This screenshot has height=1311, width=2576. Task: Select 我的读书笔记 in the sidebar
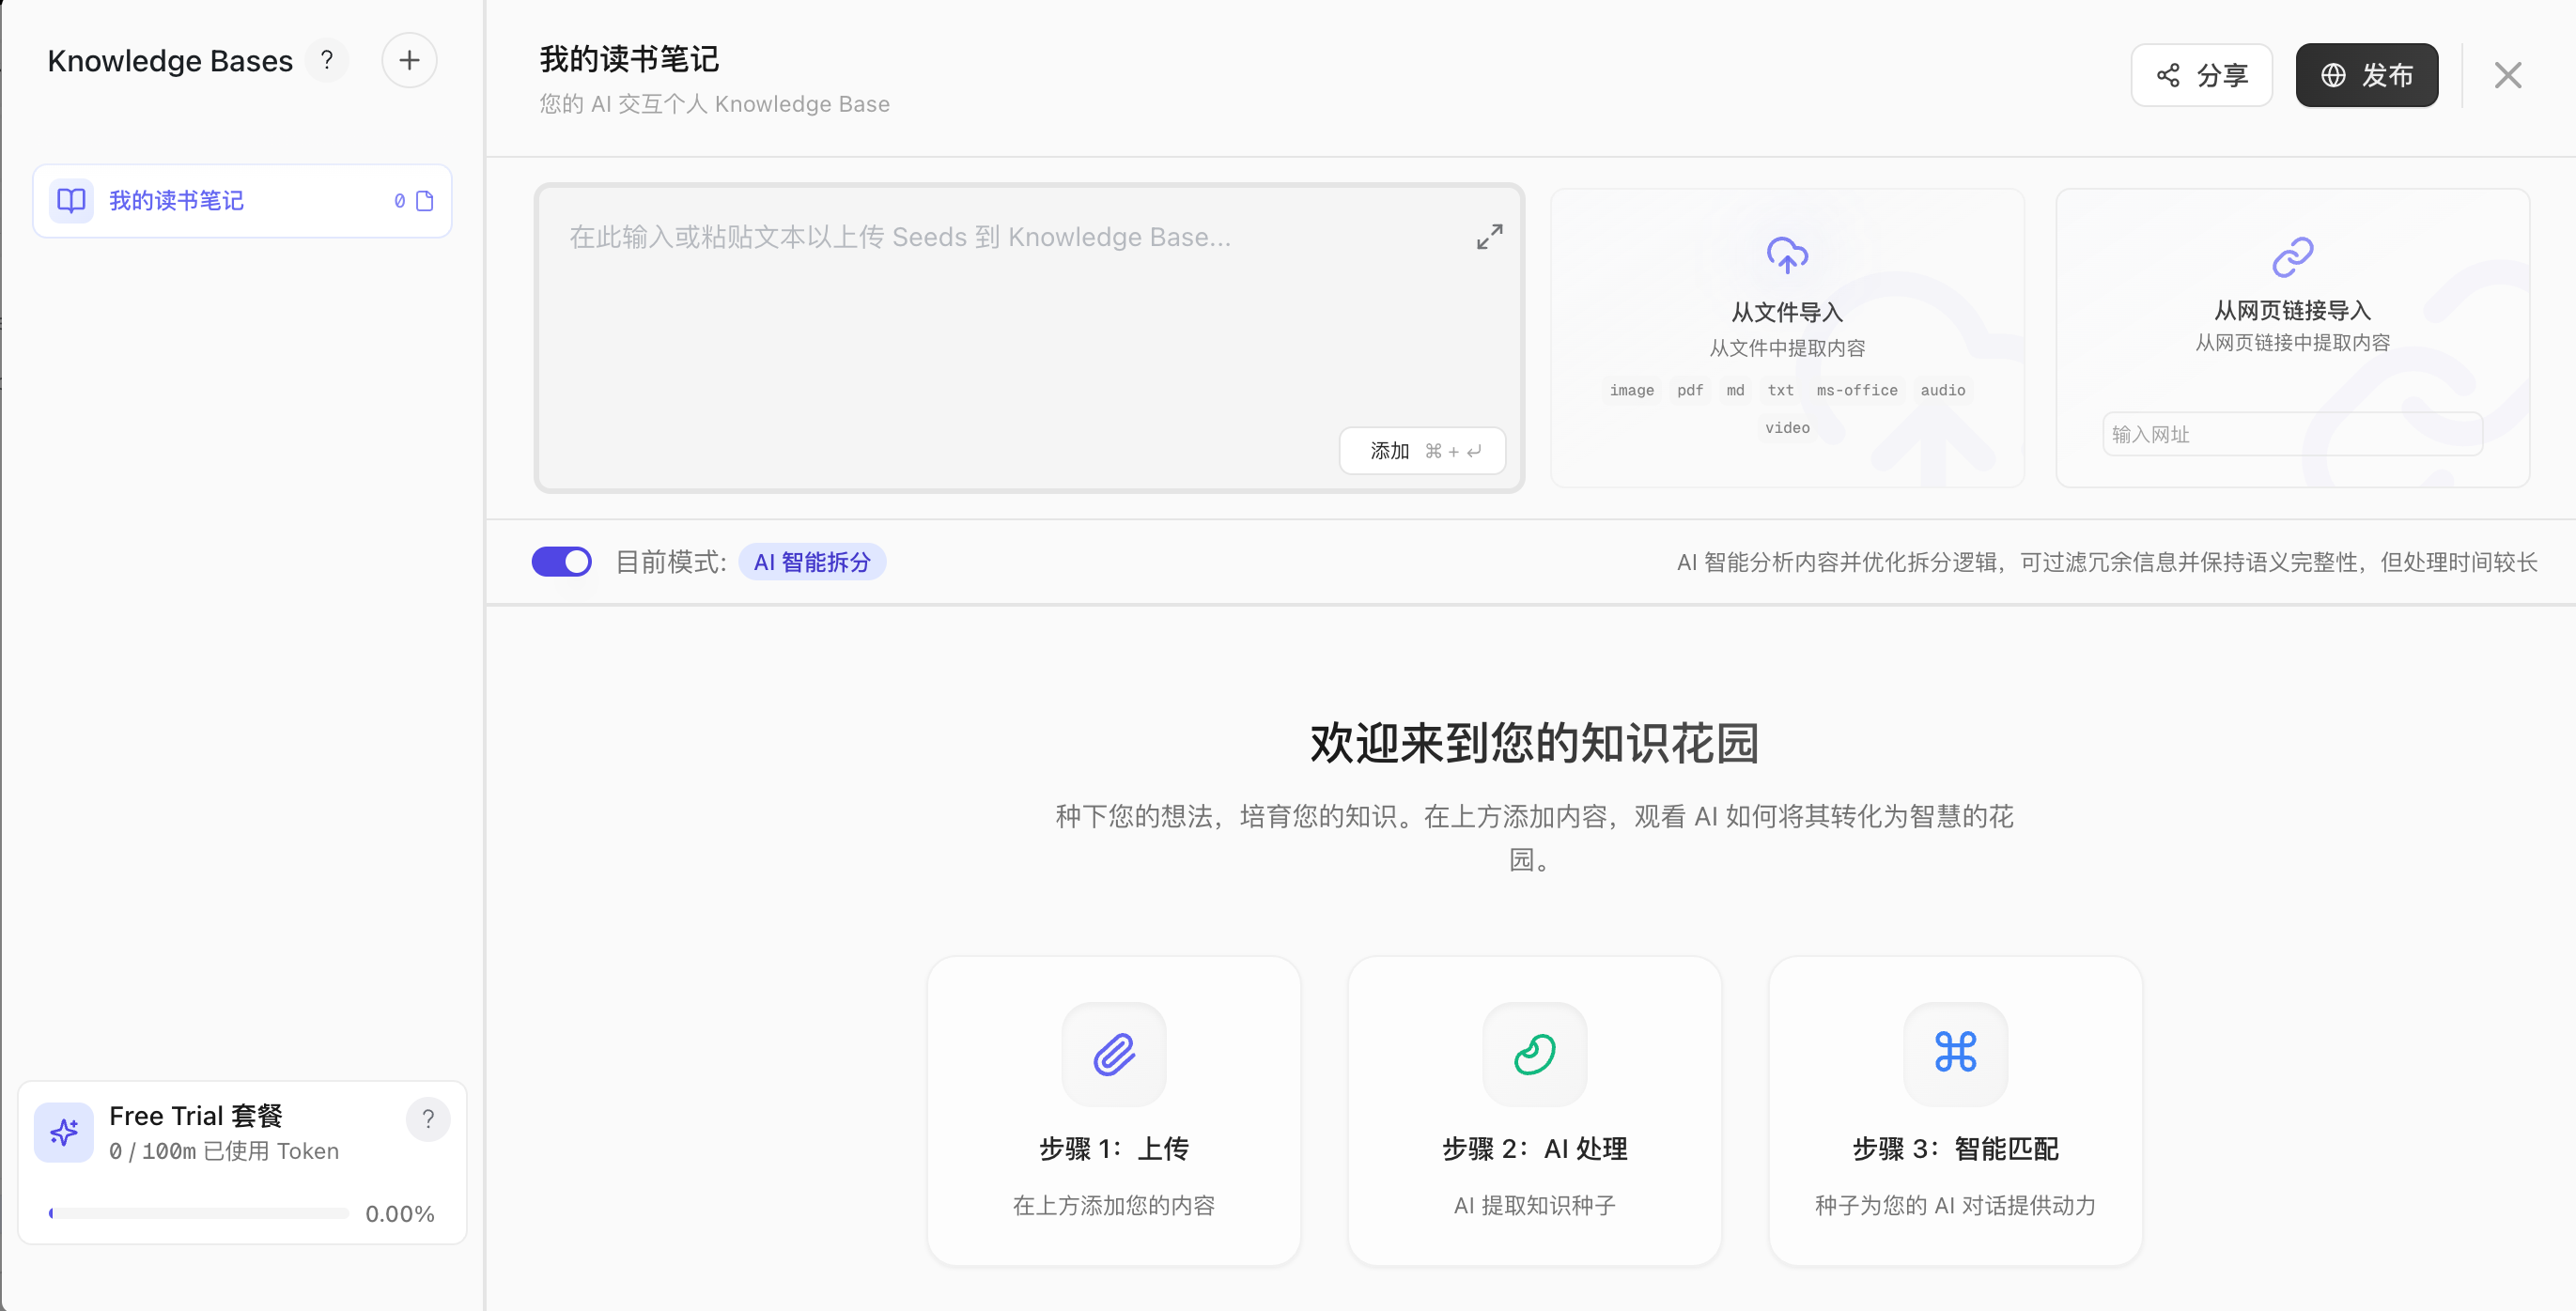pyautogui.click(x=242, y=201)
